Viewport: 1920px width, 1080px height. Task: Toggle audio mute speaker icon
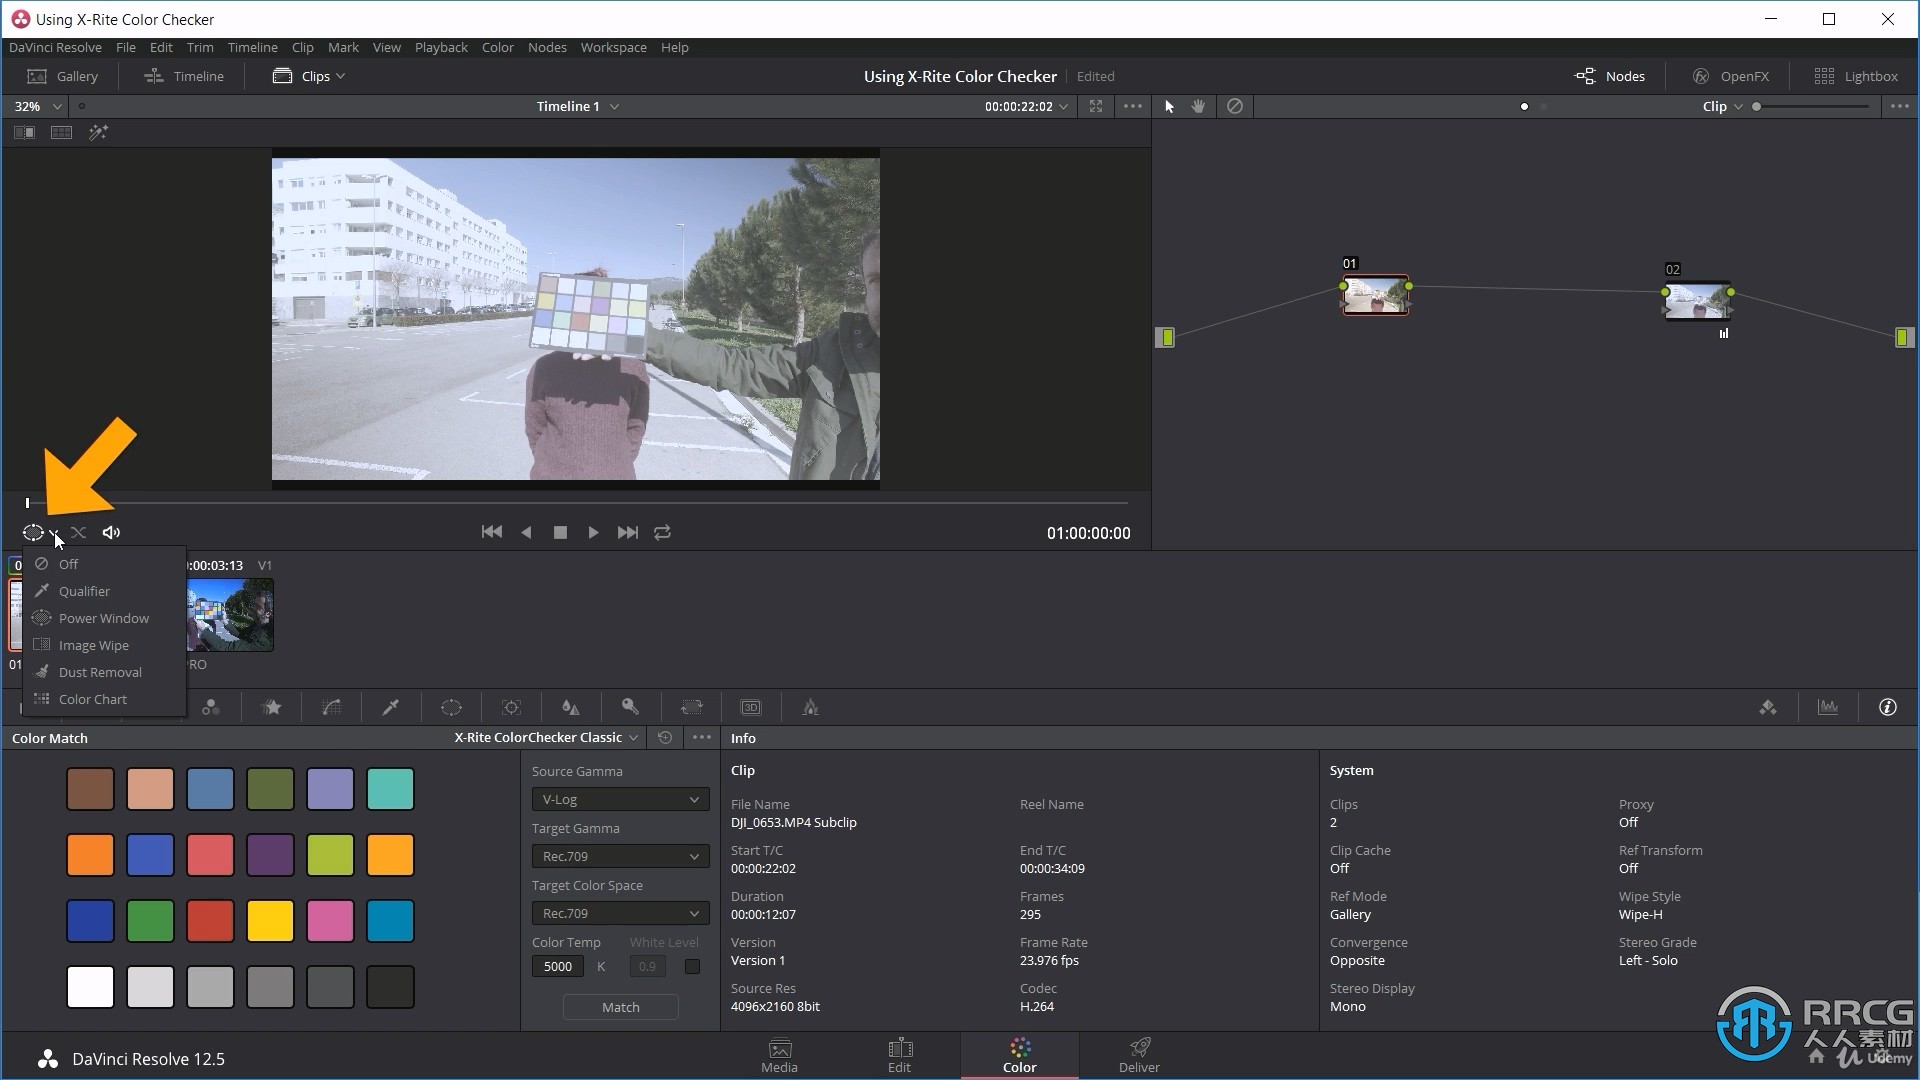coord(111,533)
